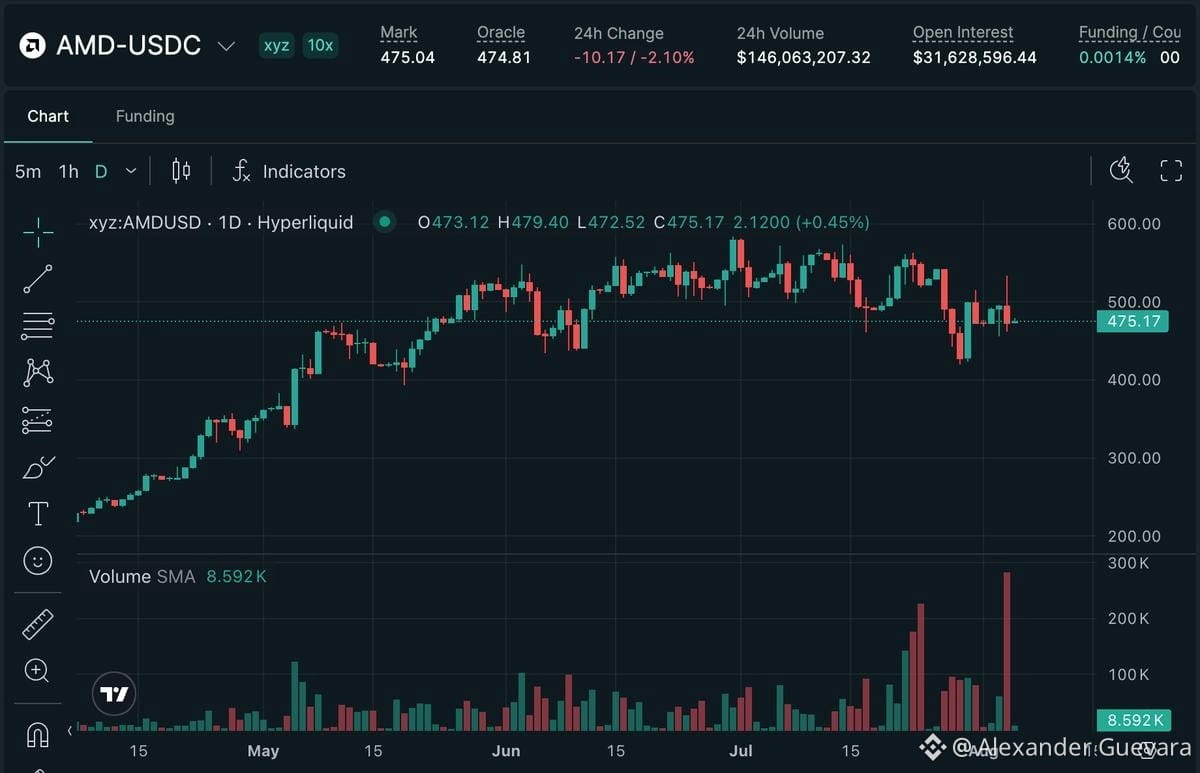Expand the AMD-USDC market selector chevron
Screen dimensions: 1200x773
(x=227, y=46)
